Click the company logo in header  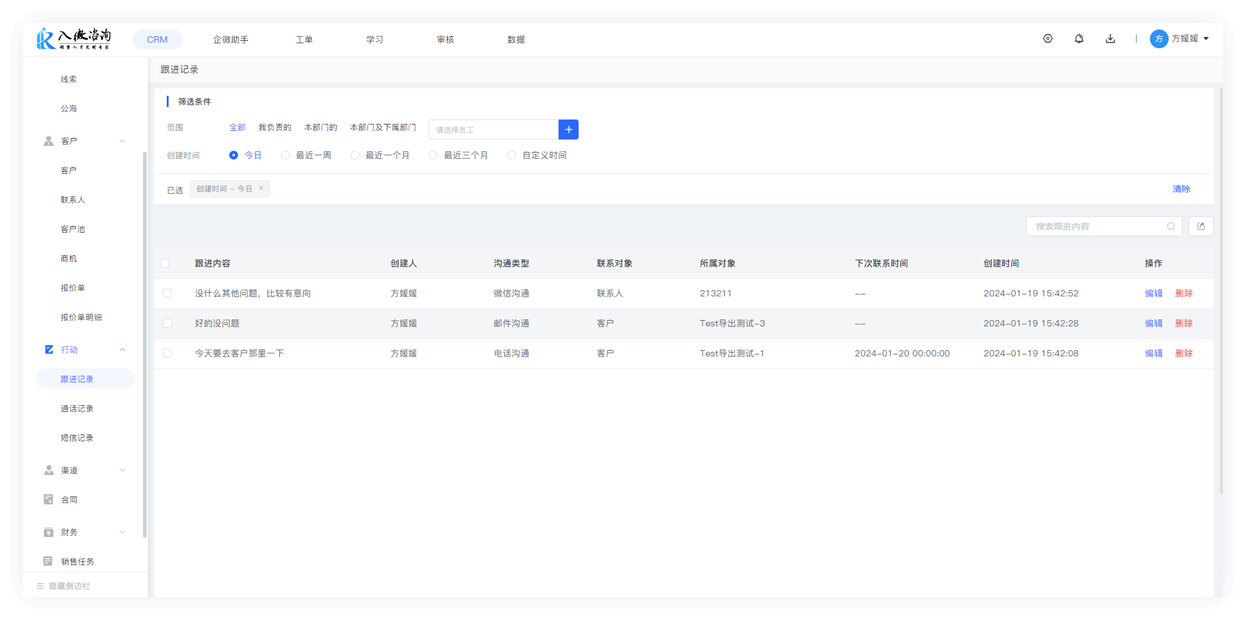[74, 38]
